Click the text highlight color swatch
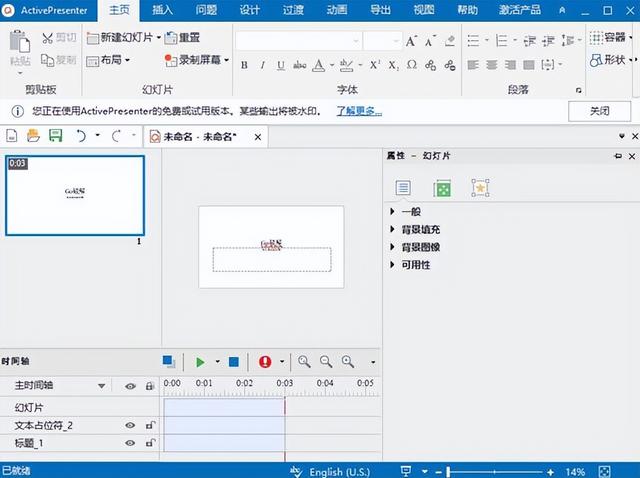The height and width of the screenshot is (478, 640). coord(347,65)
